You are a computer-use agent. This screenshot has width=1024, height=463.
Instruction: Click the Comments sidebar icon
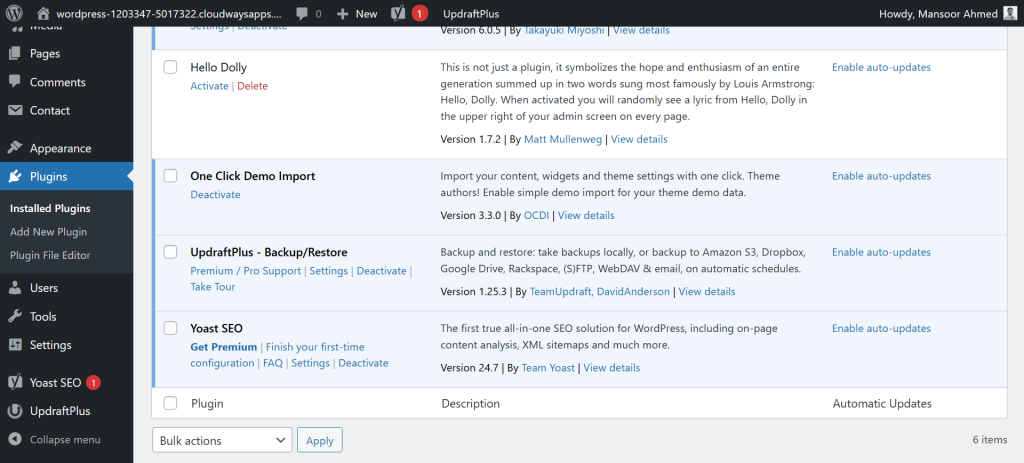click(x=14, y=82)
